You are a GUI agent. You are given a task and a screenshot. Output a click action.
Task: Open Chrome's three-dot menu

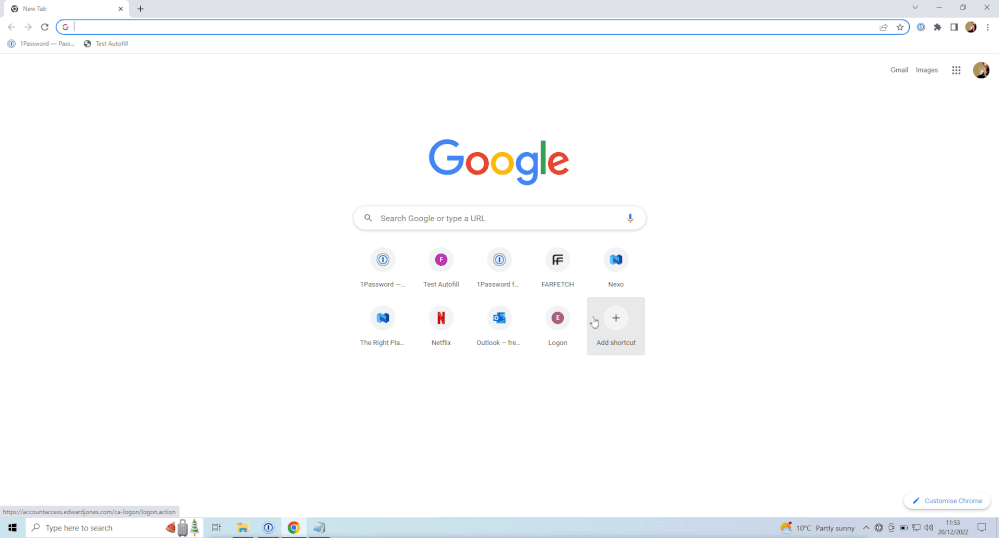coord(987,27)
